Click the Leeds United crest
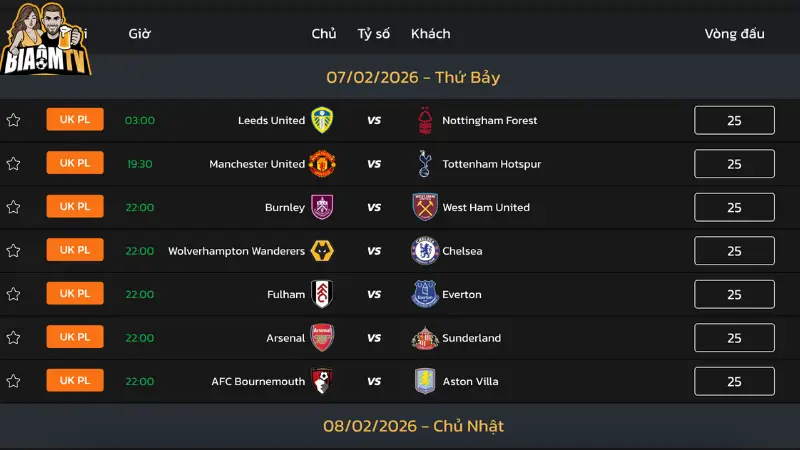 322,120
